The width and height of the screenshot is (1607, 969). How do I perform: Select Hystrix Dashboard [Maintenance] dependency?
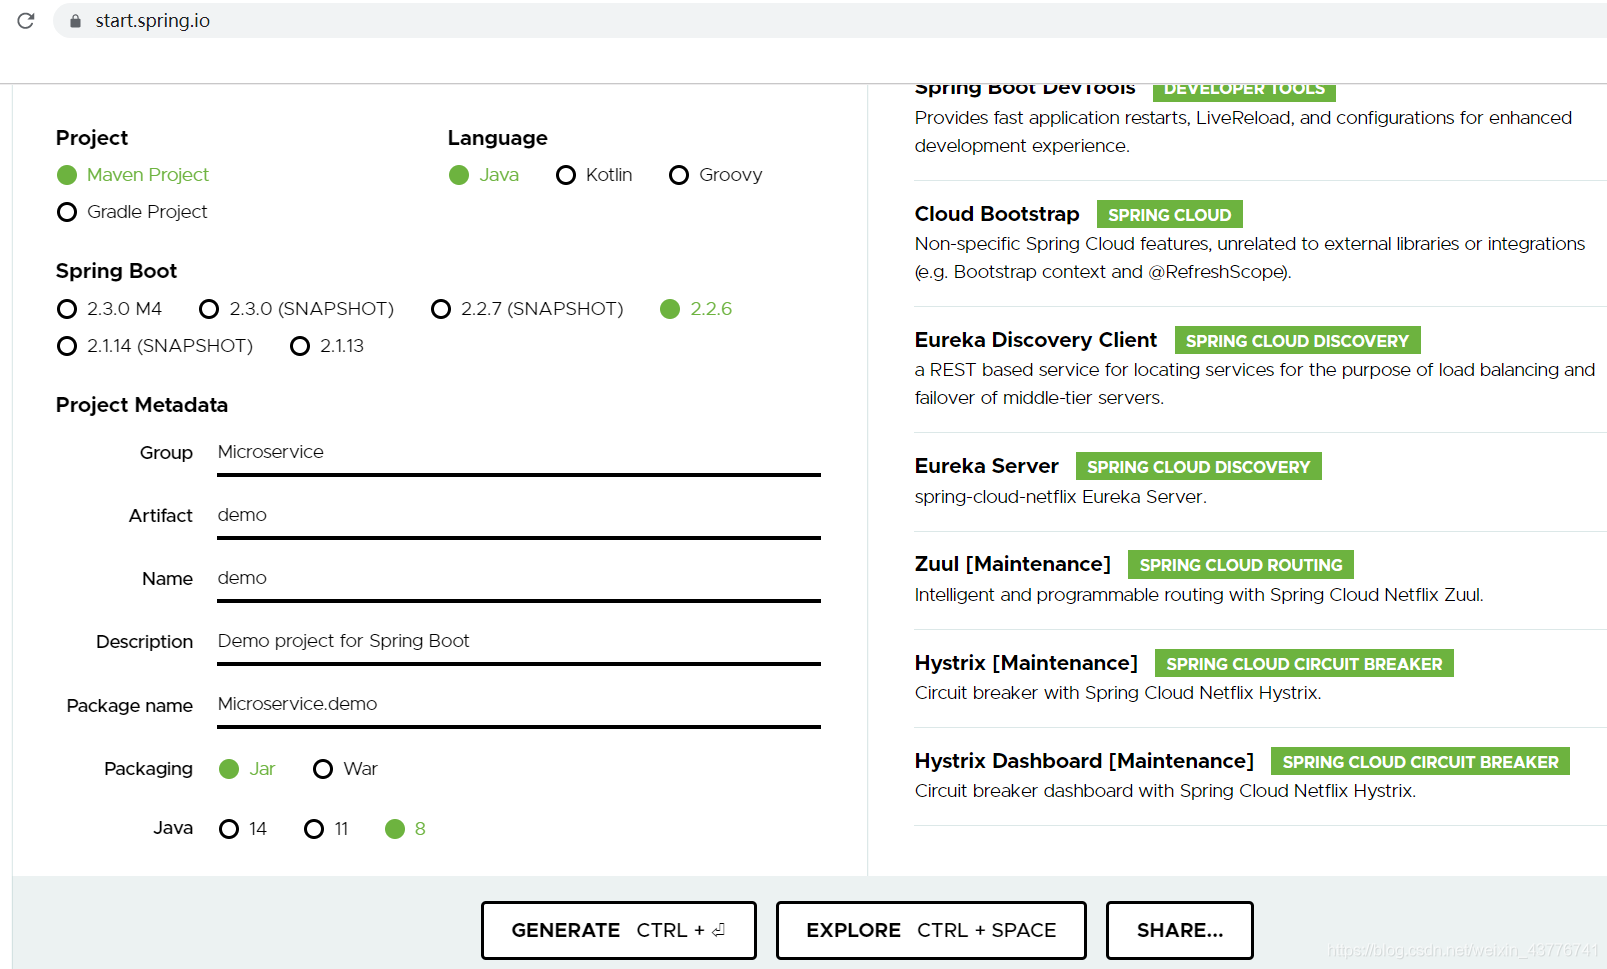(1084, 761)
